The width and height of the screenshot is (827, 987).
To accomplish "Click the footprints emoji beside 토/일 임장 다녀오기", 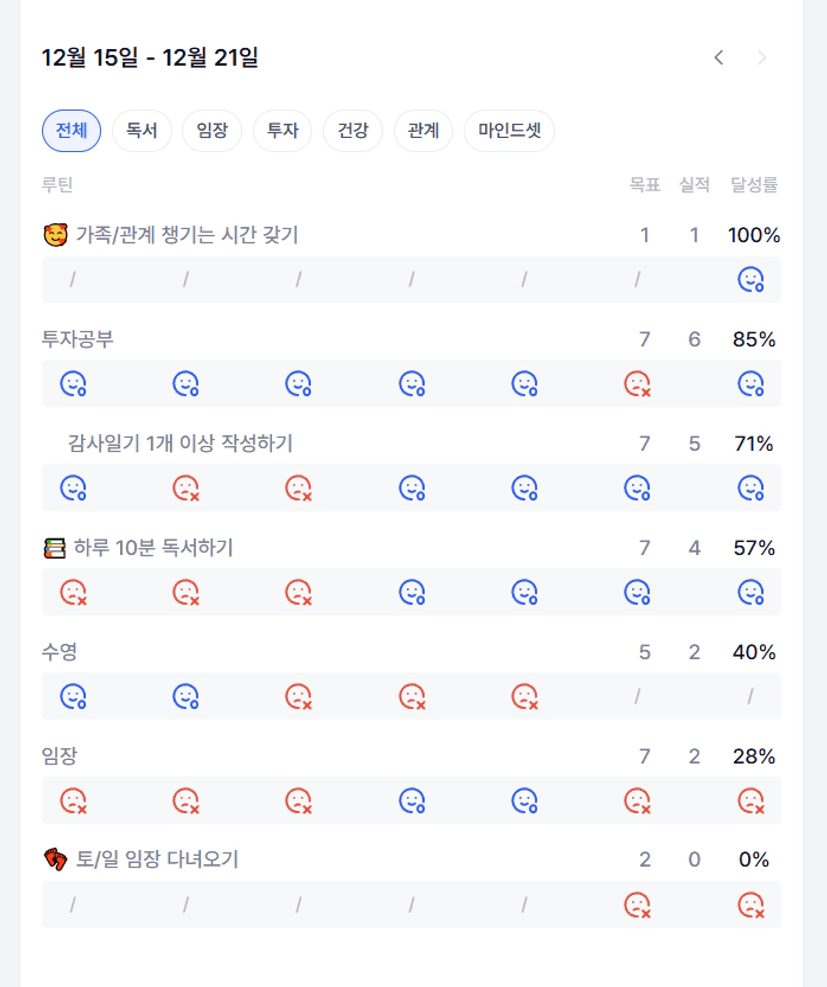I will pos(55,859).
